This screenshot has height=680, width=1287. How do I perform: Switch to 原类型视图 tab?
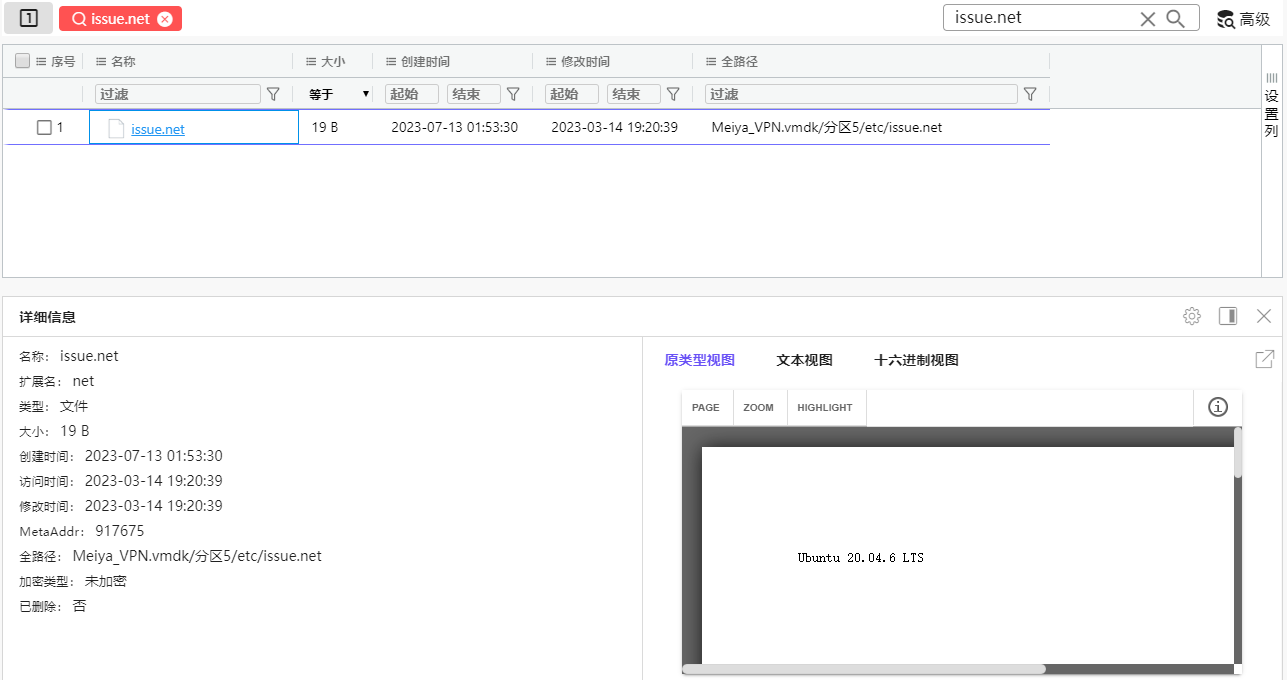[700, 360]
